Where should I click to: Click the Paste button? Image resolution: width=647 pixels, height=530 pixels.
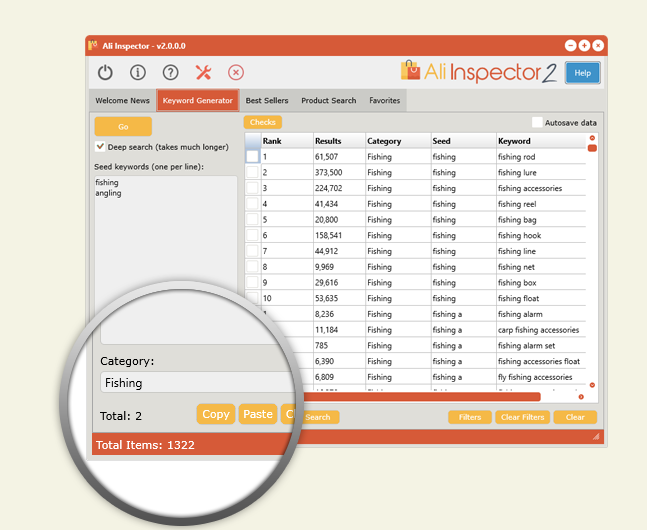click(258, 414)
